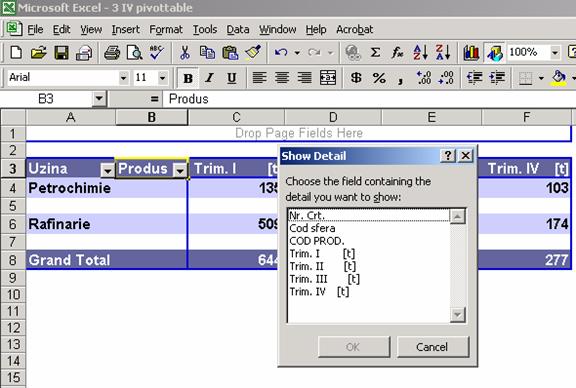Paste using the clipboard icon
Image resolution: width=576 pixels, height=388 pixels.
pos(230,53)
